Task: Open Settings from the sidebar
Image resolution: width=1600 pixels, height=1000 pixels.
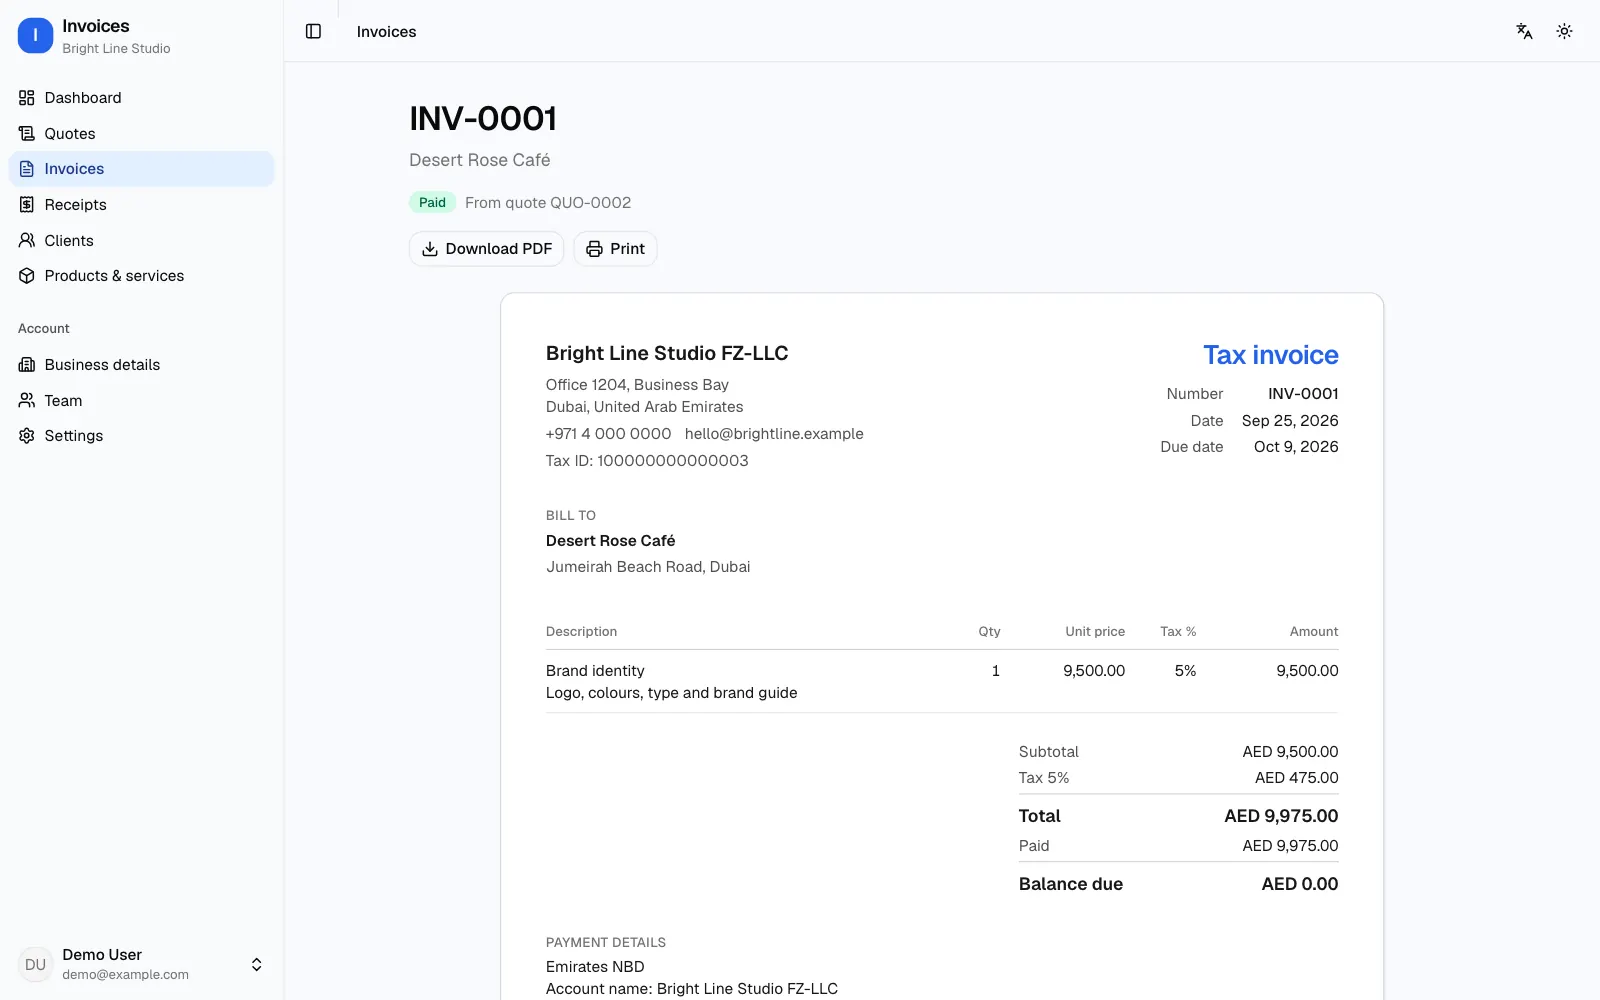Action: click(141, 436)
